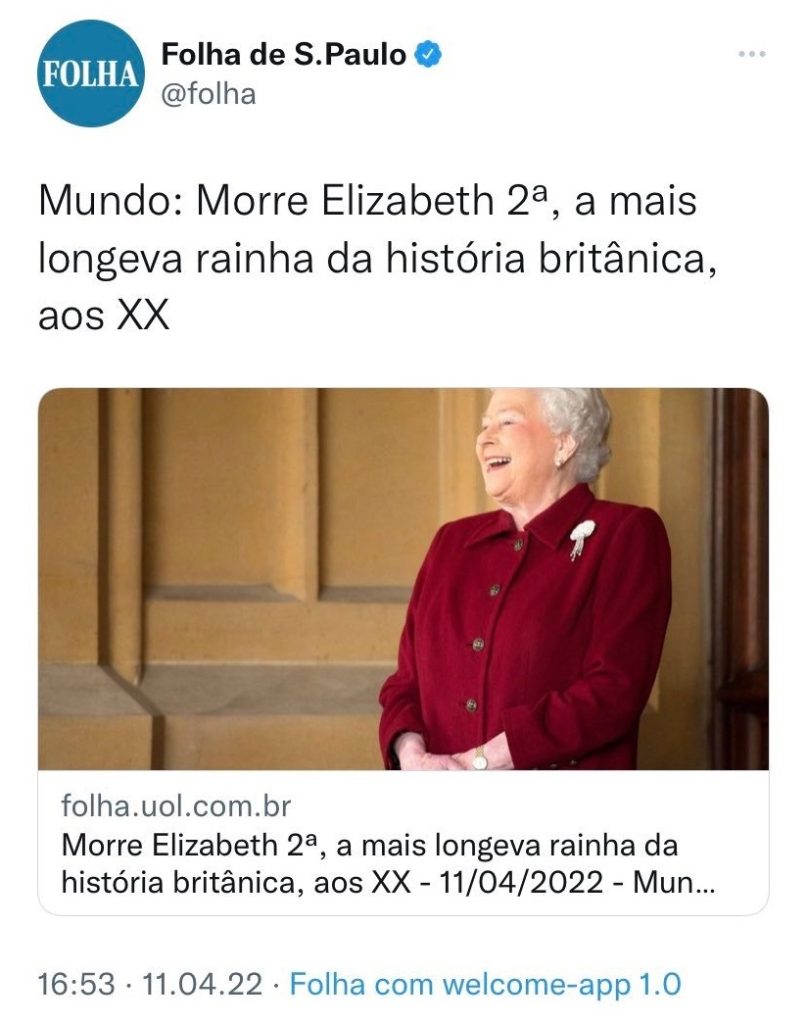This screenshot has width=806, height=1024.
Task: Click the Folha de S.Paulo display name
Action: coord(283,54)
